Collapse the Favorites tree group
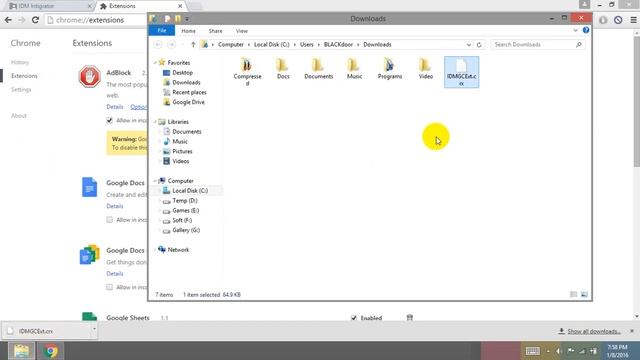 tap(155, 63)
